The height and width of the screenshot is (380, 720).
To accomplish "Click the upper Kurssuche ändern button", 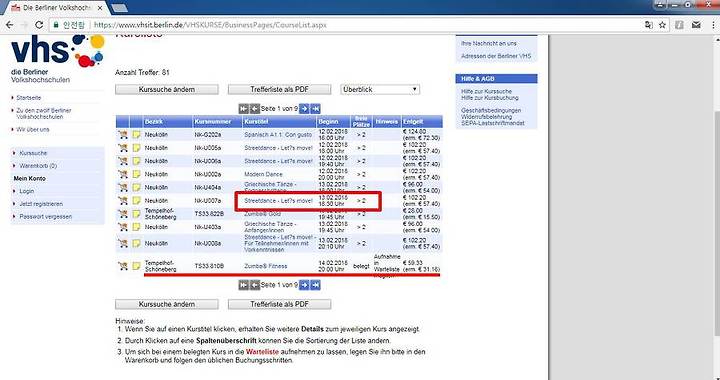I will [167, 89].
